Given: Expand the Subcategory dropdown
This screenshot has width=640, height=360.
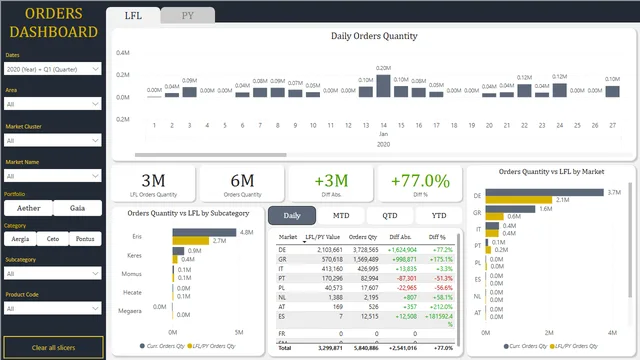Looking at the screenshot, I should 53,273.
